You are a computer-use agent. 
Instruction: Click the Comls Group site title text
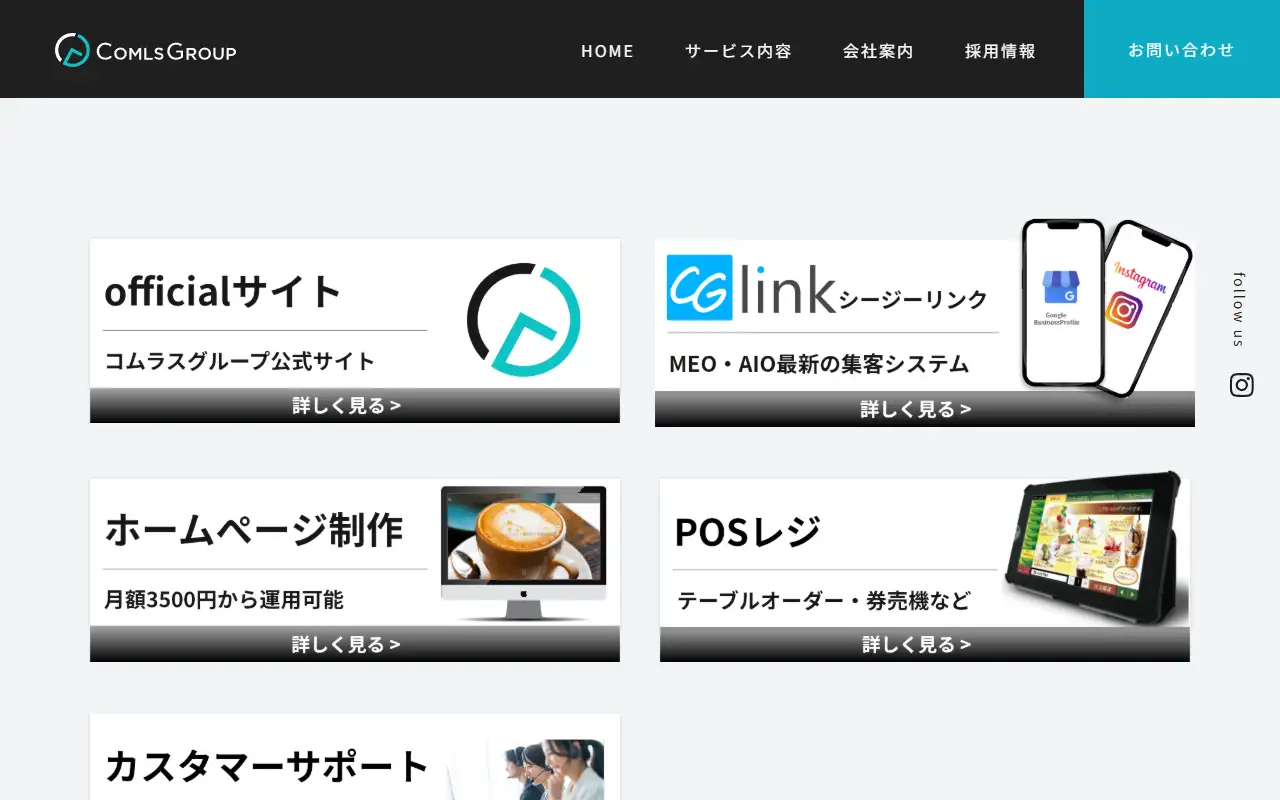[x=166, y=51]
